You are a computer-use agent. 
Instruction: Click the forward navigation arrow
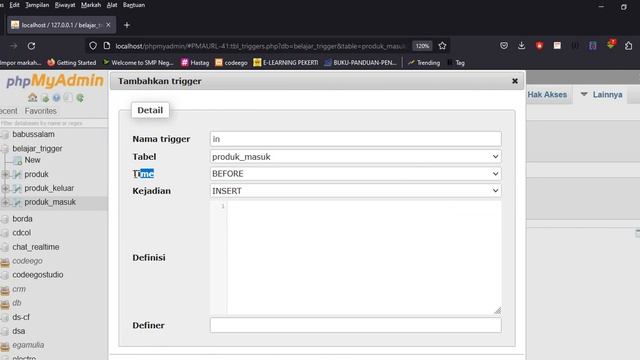pyautogui.click(x=13, y=46)
